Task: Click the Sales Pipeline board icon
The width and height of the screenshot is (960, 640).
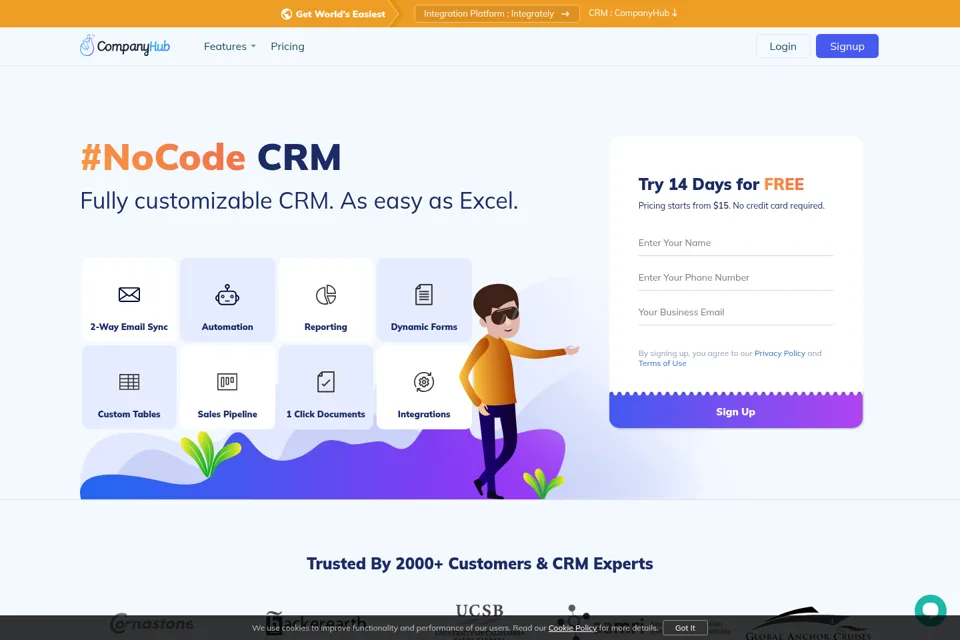Action: click(x=227, y=382)
